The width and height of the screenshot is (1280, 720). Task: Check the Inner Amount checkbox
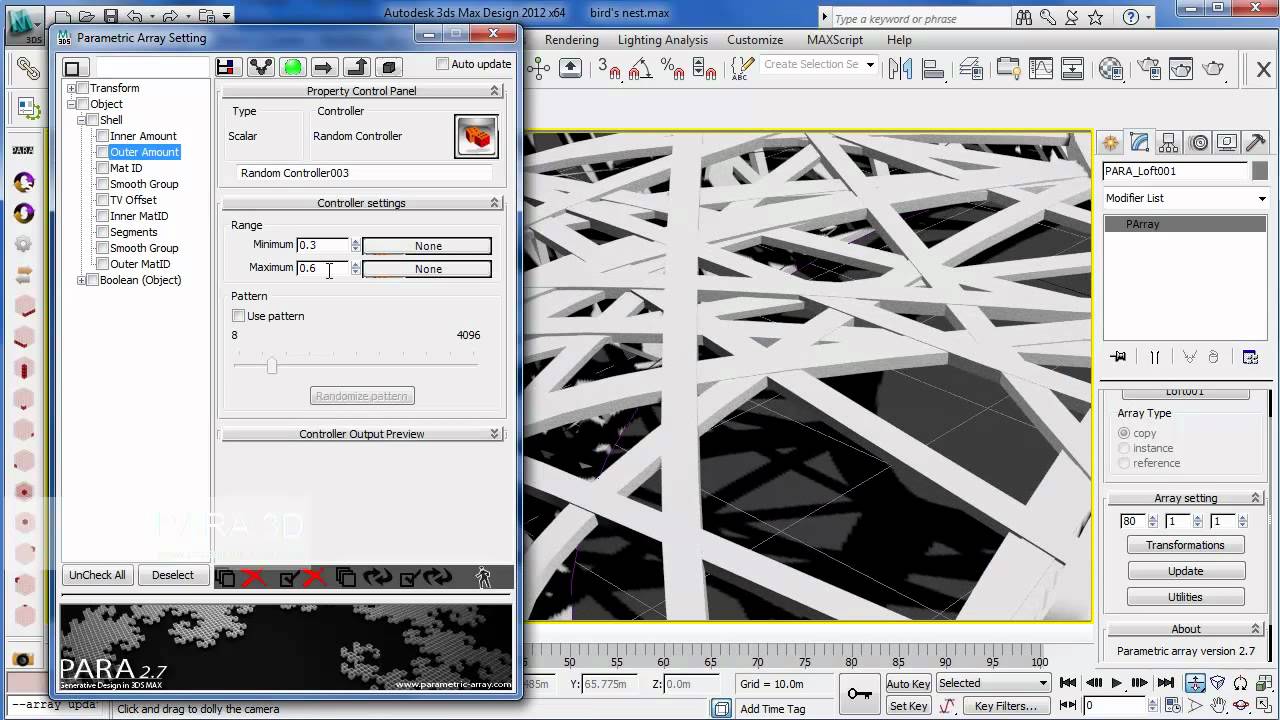[x=102, y=136]
